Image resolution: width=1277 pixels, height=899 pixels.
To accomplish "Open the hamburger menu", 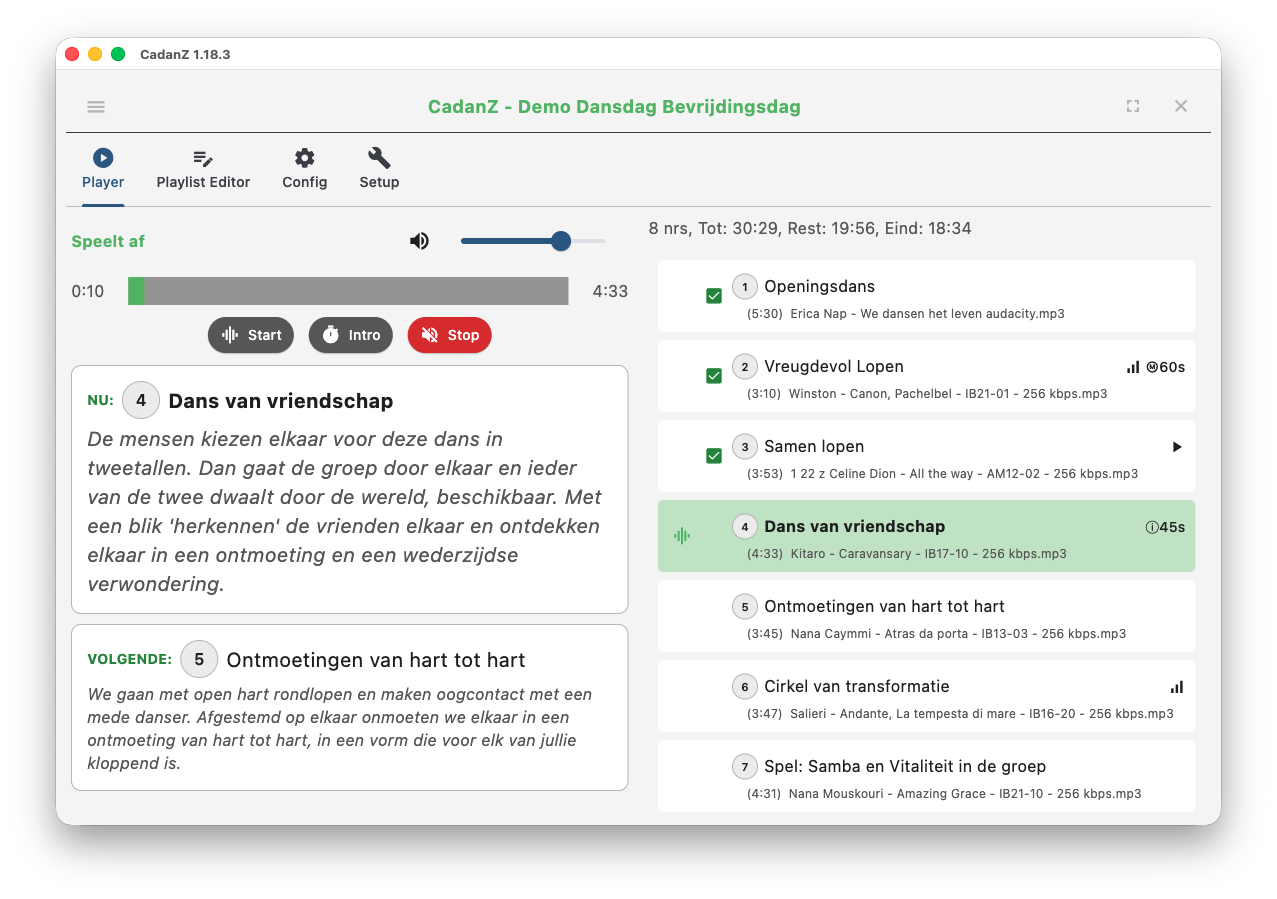I will [95, 106].
